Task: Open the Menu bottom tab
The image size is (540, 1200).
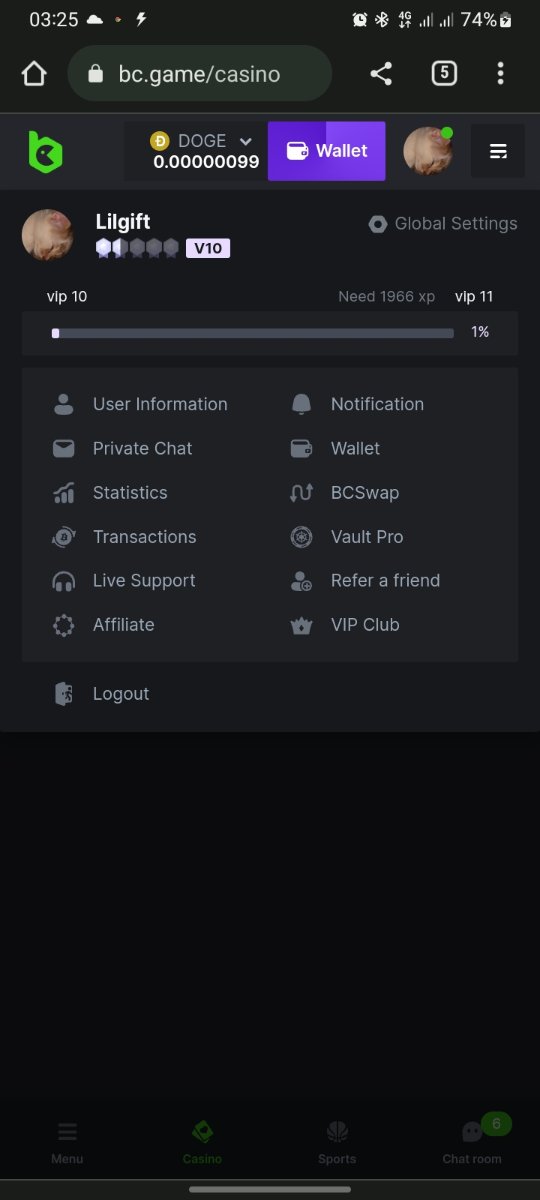Action: click(x=67, y=1143)
